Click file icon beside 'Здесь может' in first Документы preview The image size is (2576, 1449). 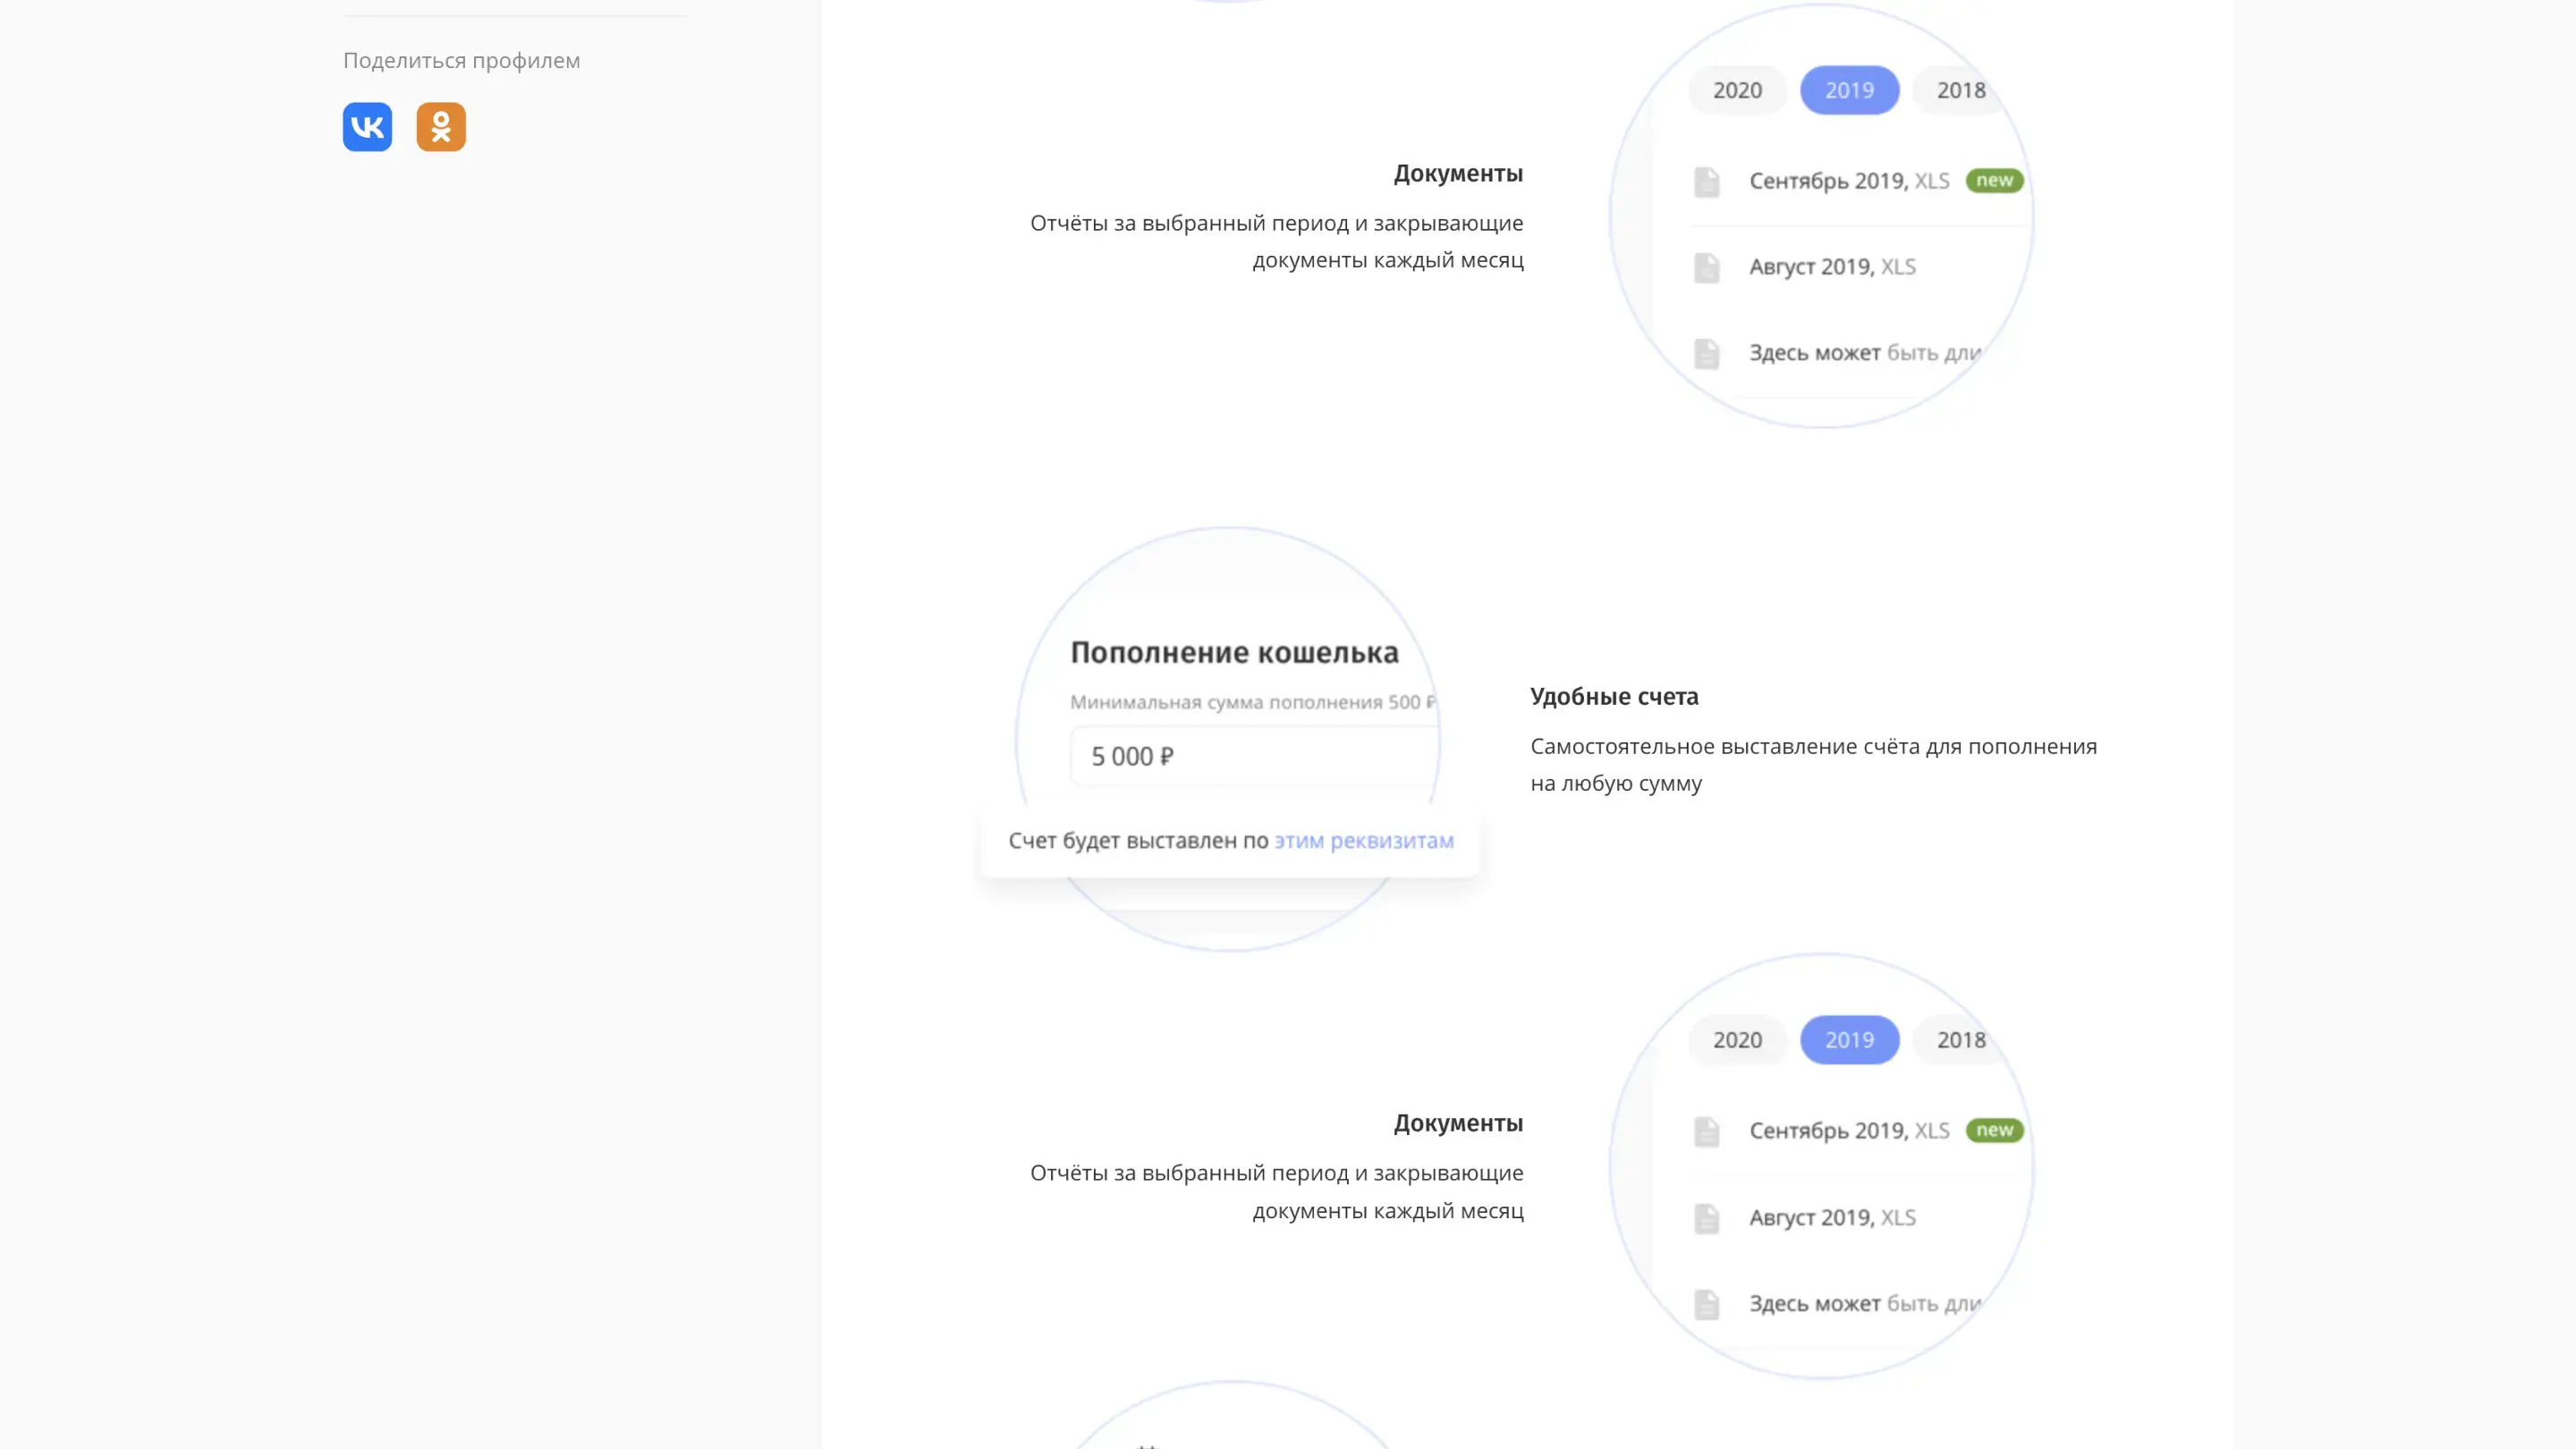[x=1707, y=354]
